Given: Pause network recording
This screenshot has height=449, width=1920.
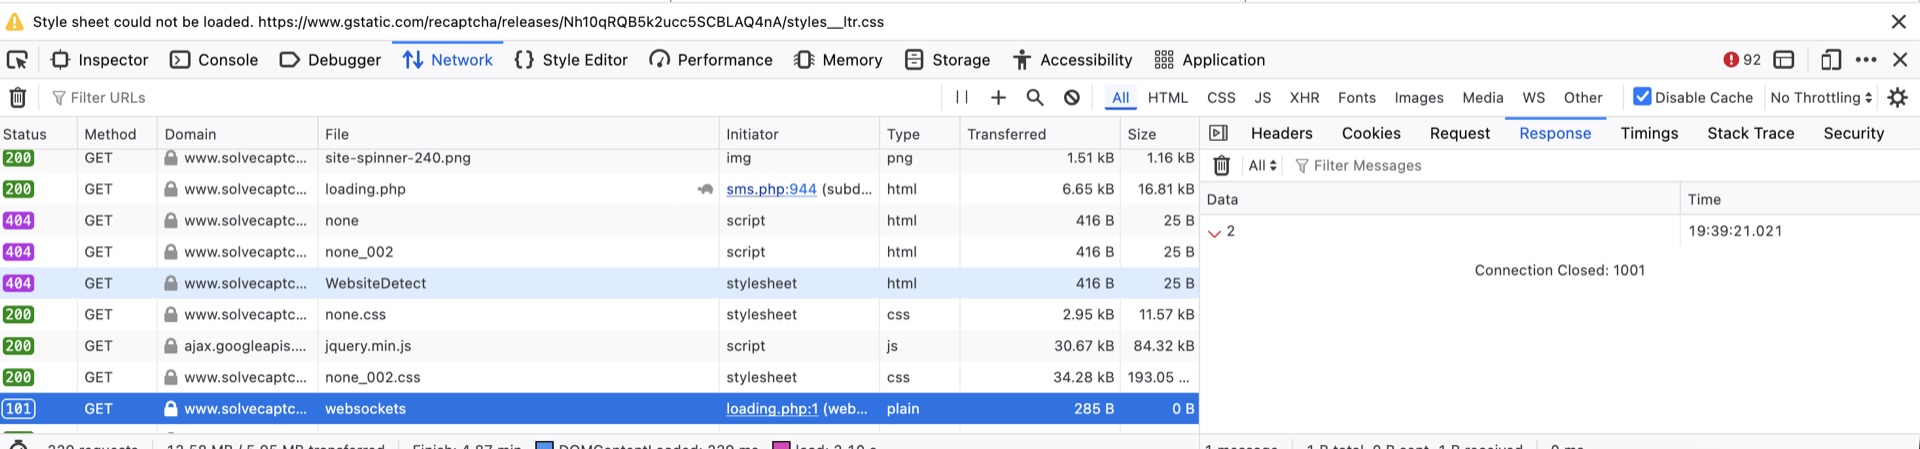Looking at the screenshot, I should (x=962, y=97).
